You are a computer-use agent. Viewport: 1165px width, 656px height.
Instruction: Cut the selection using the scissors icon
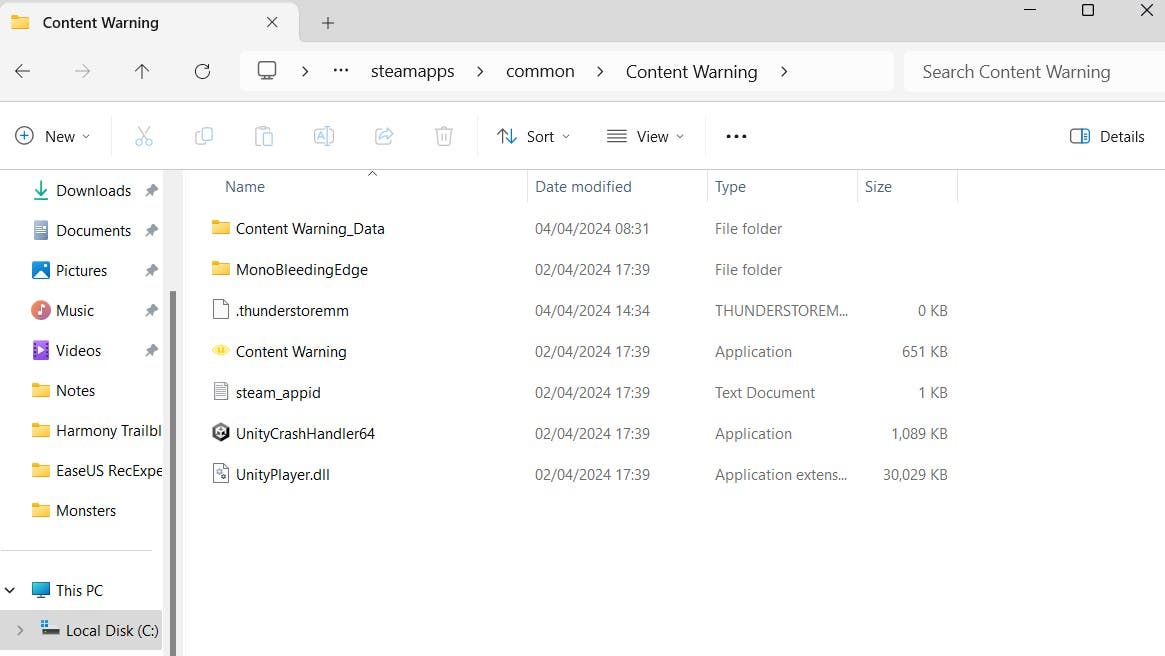[x=144, y=135]
